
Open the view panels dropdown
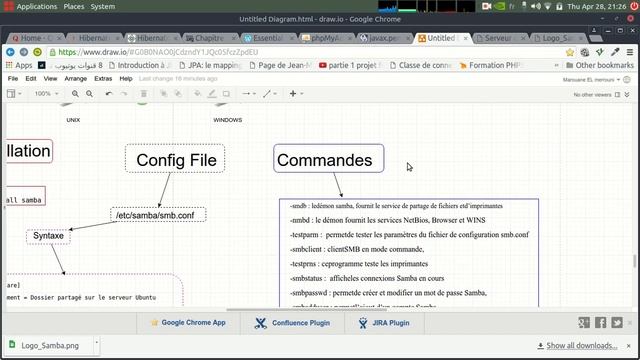pos(14,94)
